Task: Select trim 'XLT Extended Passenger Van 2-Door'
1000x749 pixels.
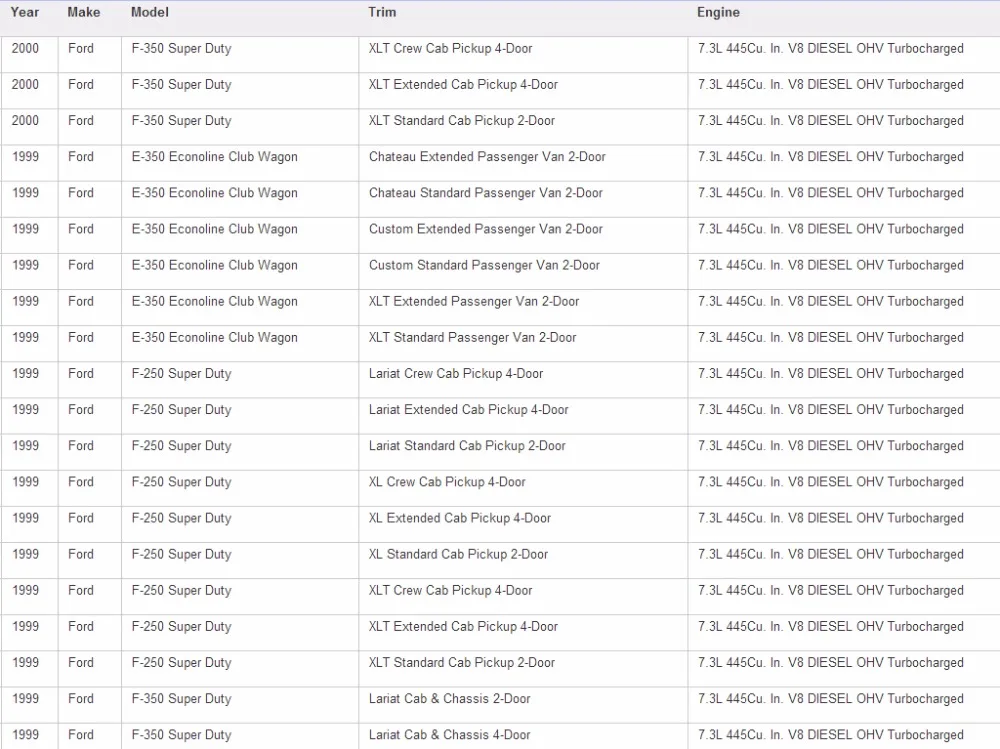Action: pos(474,301)
